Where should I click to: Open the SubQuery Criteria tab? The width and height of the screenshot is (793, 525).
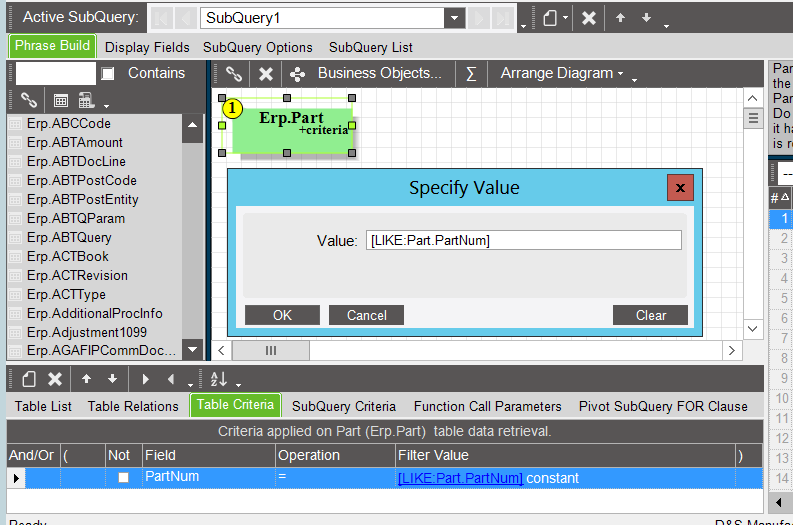pyautogui.click(x=344, y=406)
